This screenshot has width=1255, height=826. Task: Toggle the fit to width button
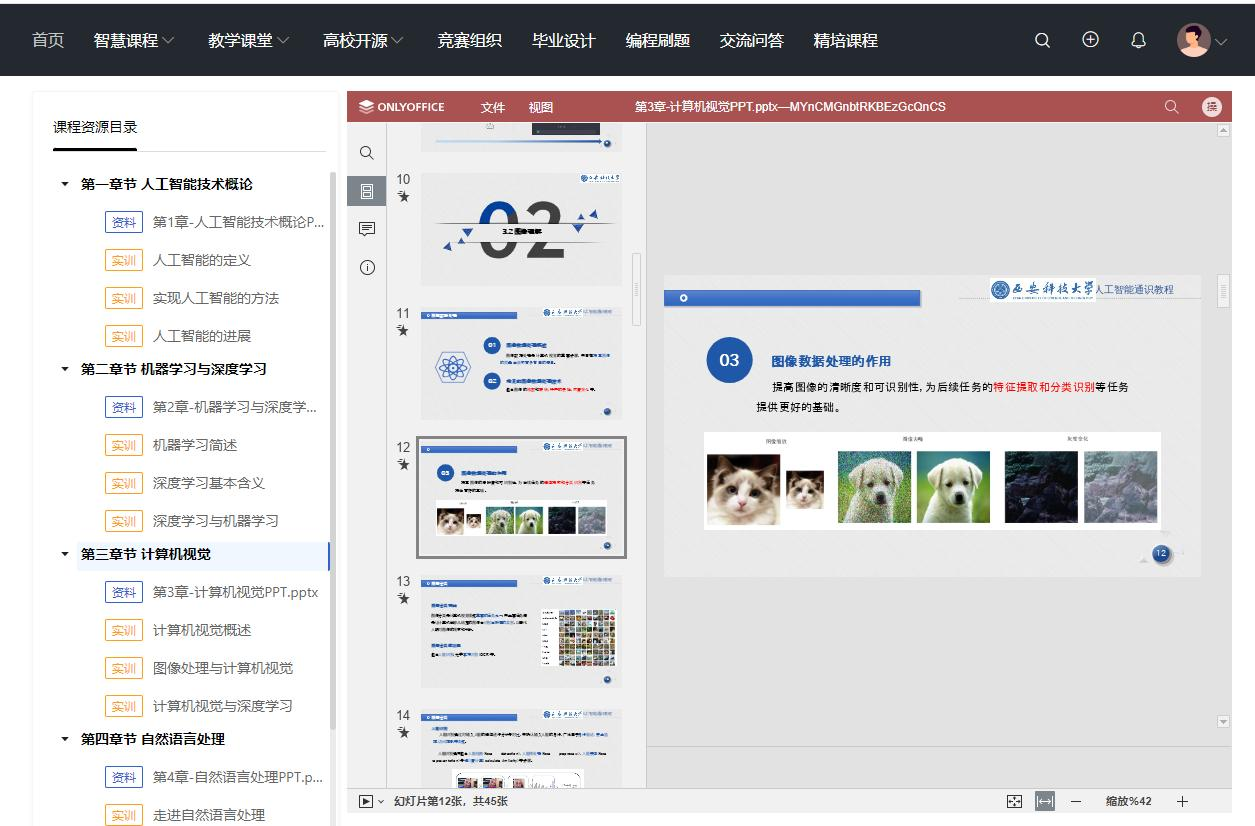[1045, 801]
